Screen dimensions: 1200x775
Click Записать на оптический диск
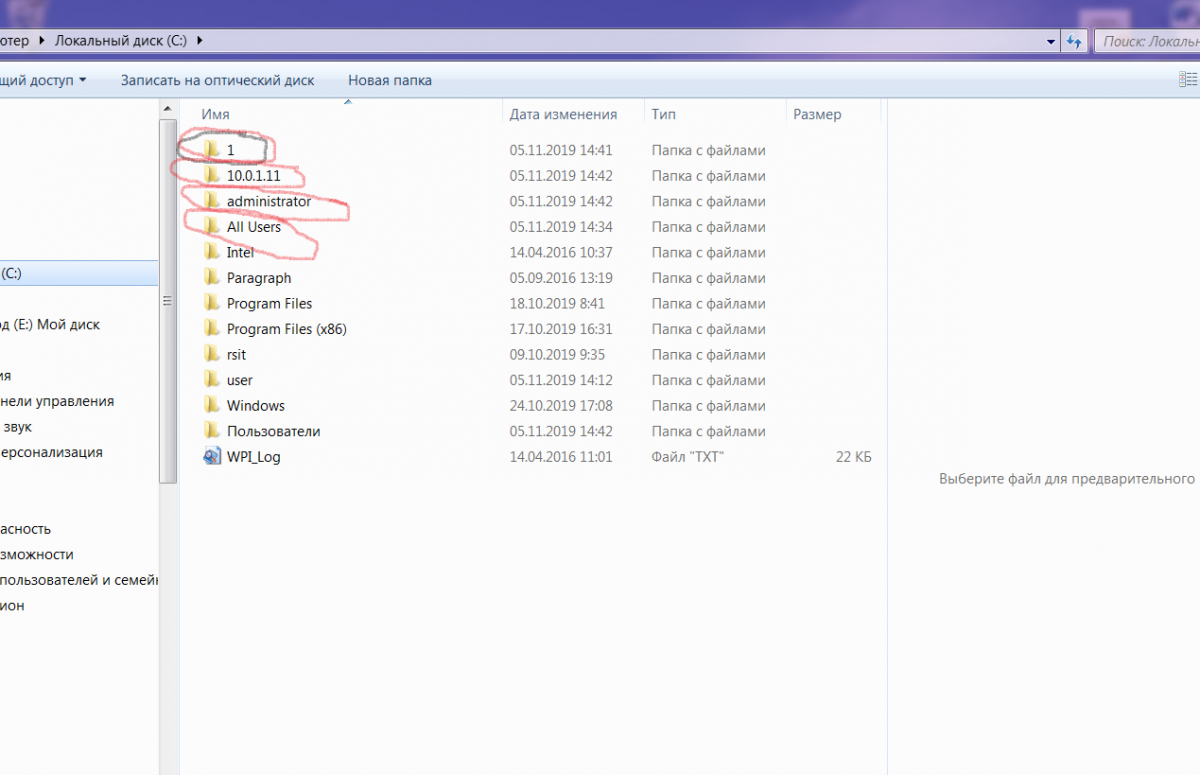coord(218,80)
